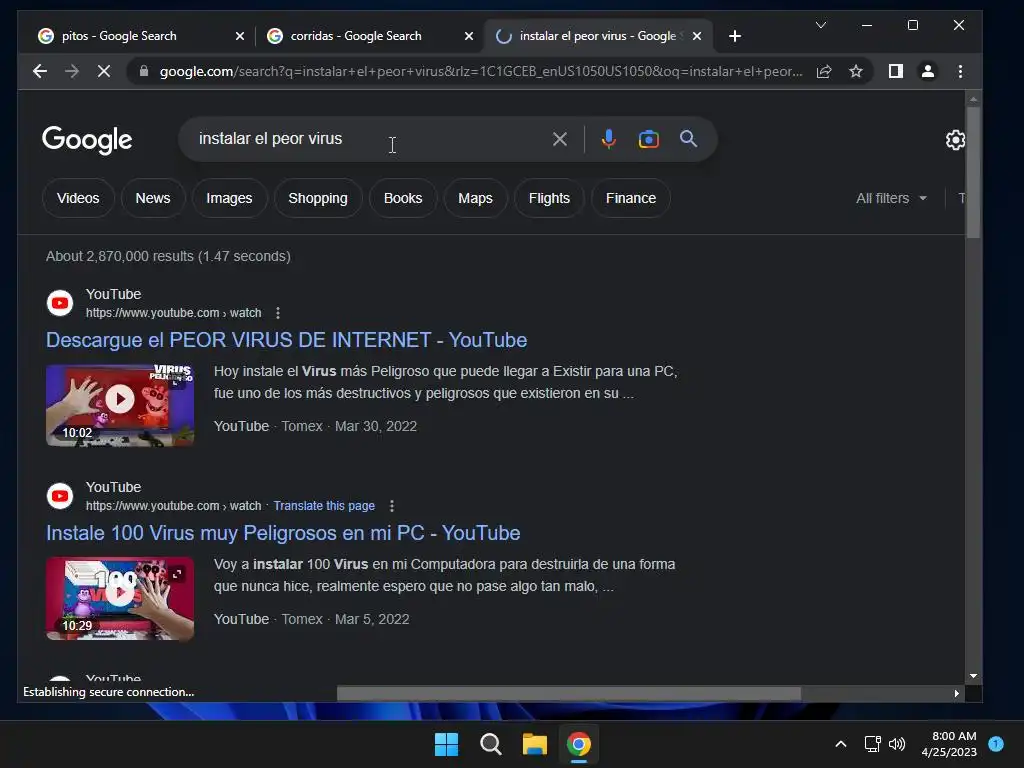Open Instale 100 Virus muy Peligrosos result
Image resolution: width=1024 pixels, height=768 pixels.
tap(283, 533)
